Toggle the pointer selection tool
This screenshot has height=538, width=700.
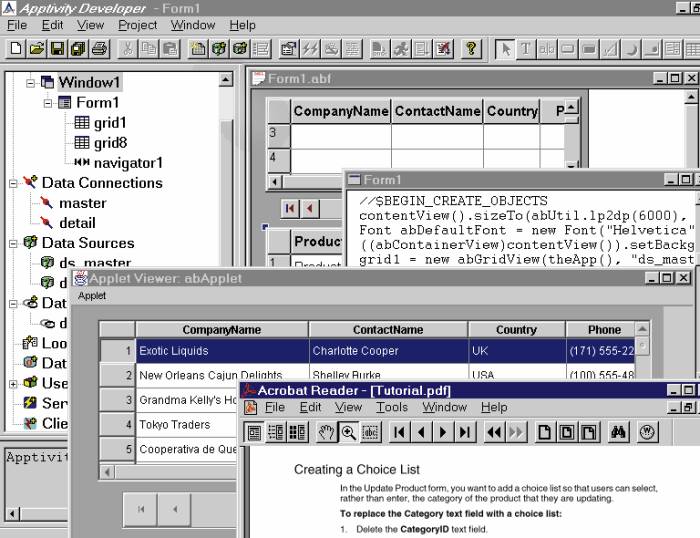pos(505,48)
